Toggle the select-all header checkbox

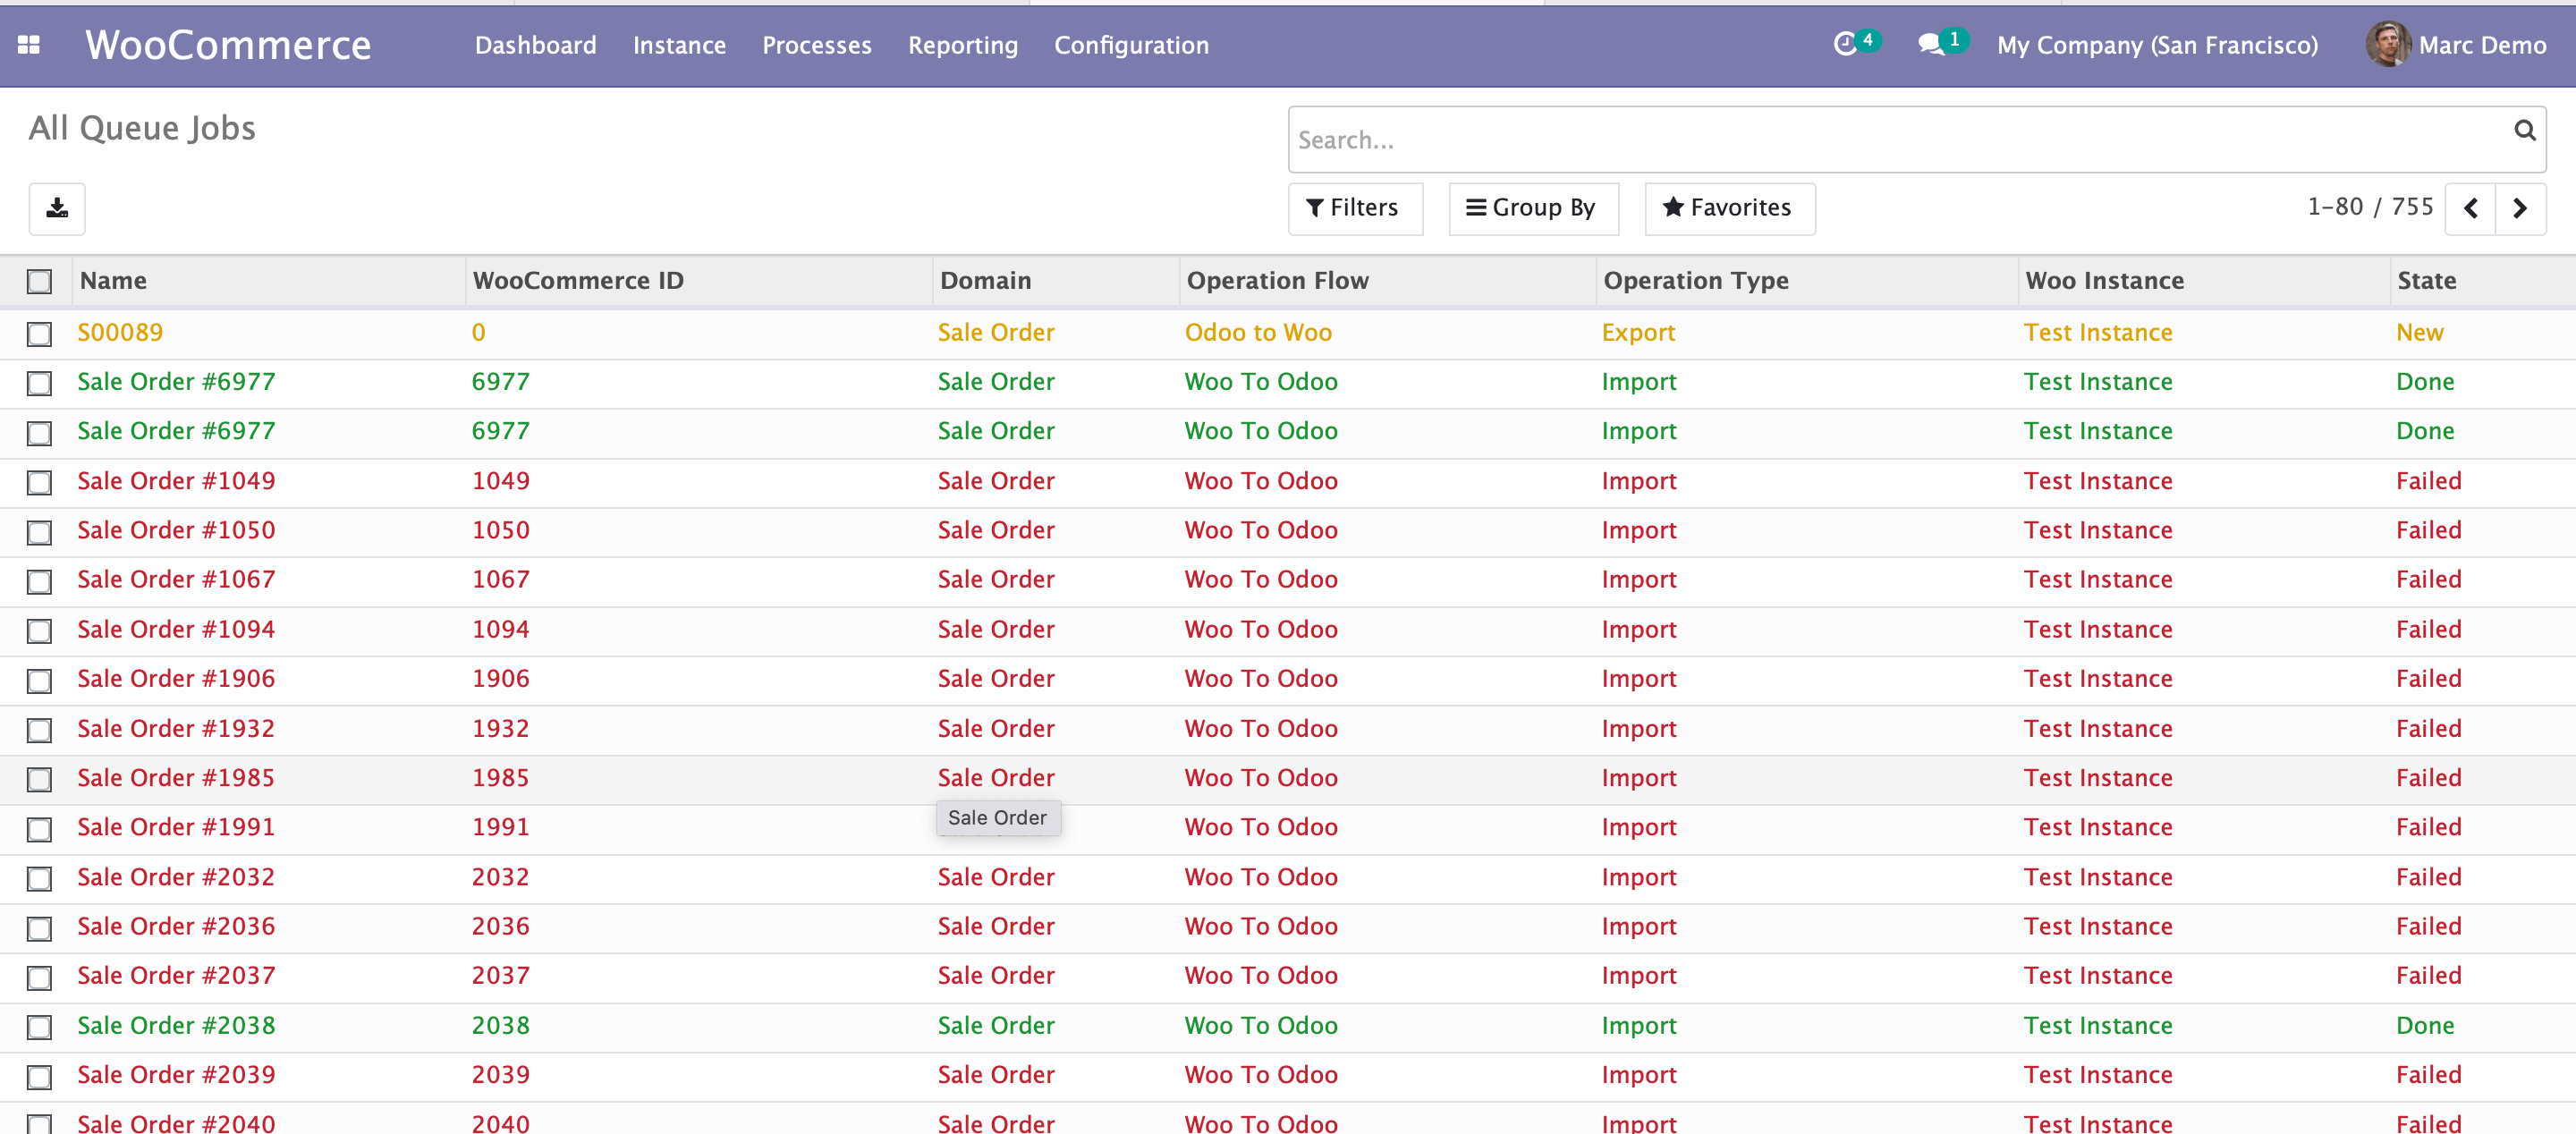point(40,282)
